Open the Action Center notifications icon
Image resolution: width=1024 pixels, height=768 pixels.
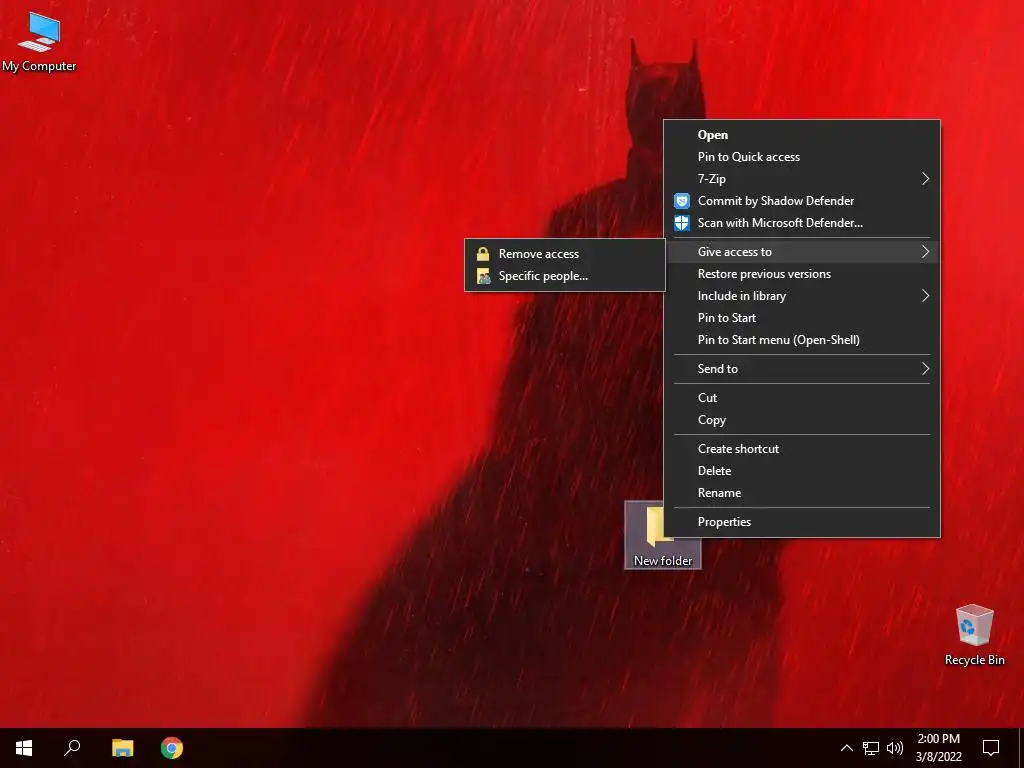[991, 748]
